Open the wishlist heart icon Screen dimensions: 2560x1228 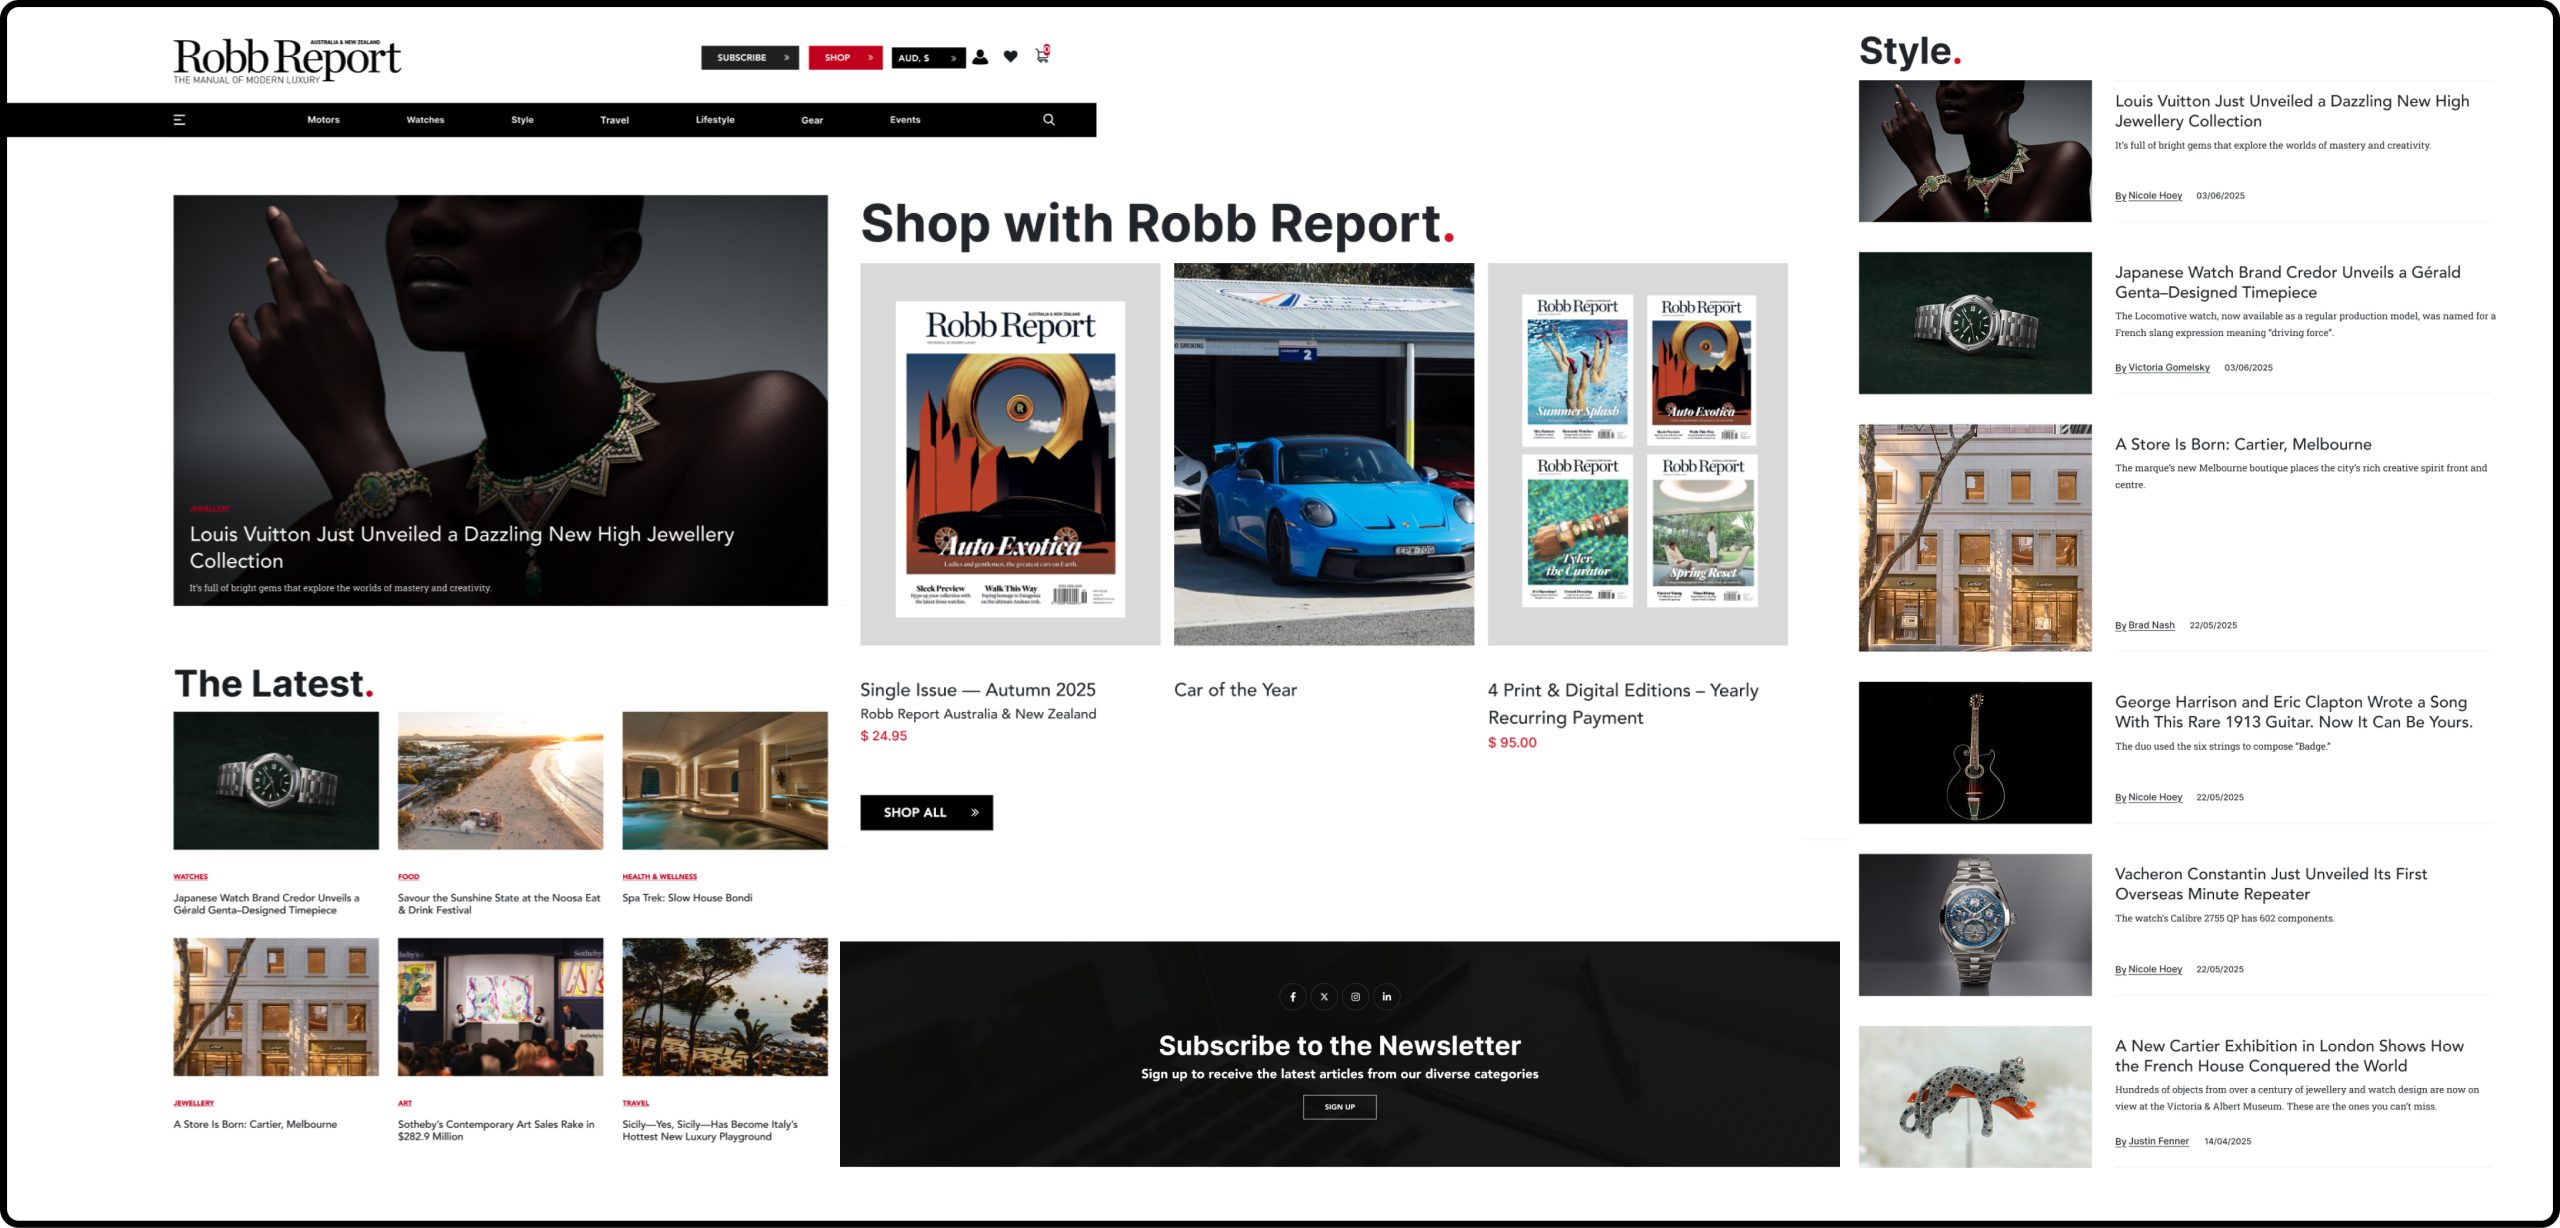pyautogui.click(x=1011, y=57)
